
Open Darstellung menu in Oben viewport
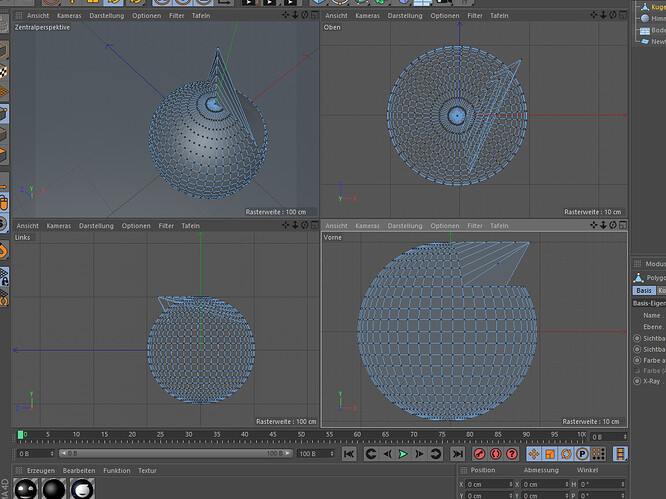point(405,16)
